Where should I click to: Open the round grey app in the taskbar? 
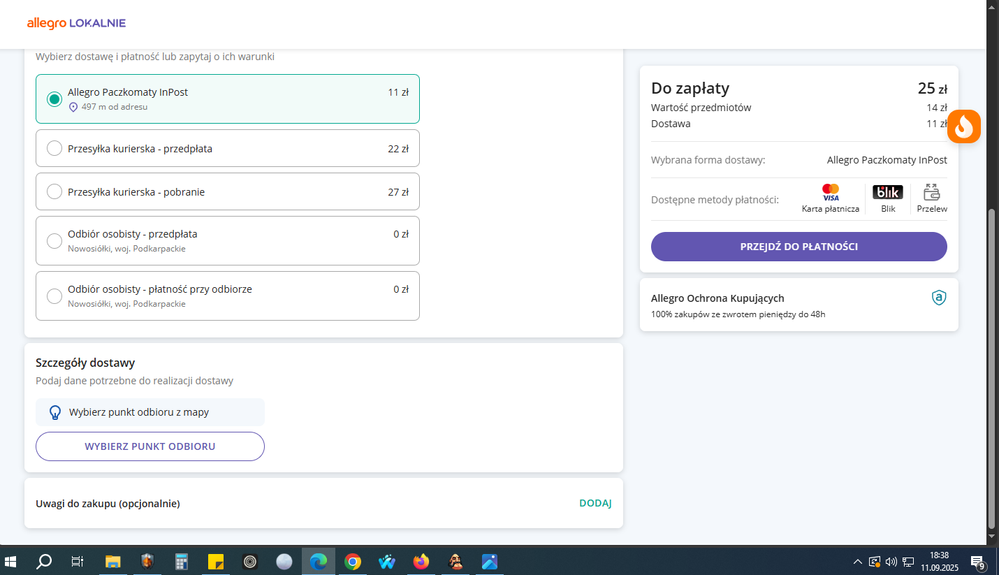pyautogui.click(x=284, y=562)
